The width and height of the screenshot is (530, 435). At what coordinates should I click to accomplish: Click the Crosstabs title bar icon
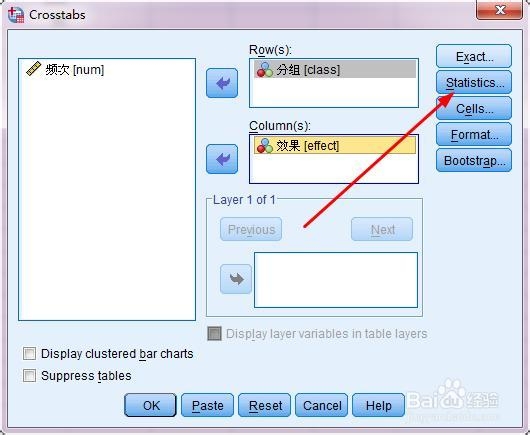point(16,15)
